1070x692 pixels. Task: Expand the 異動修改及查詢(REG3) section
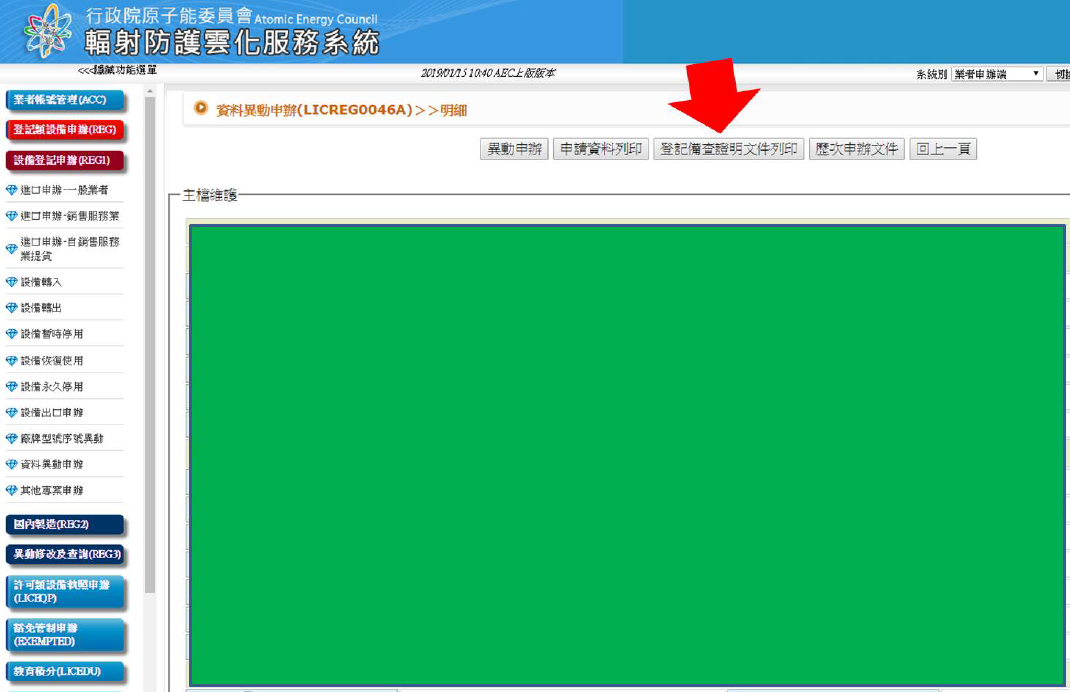(68, 554)
